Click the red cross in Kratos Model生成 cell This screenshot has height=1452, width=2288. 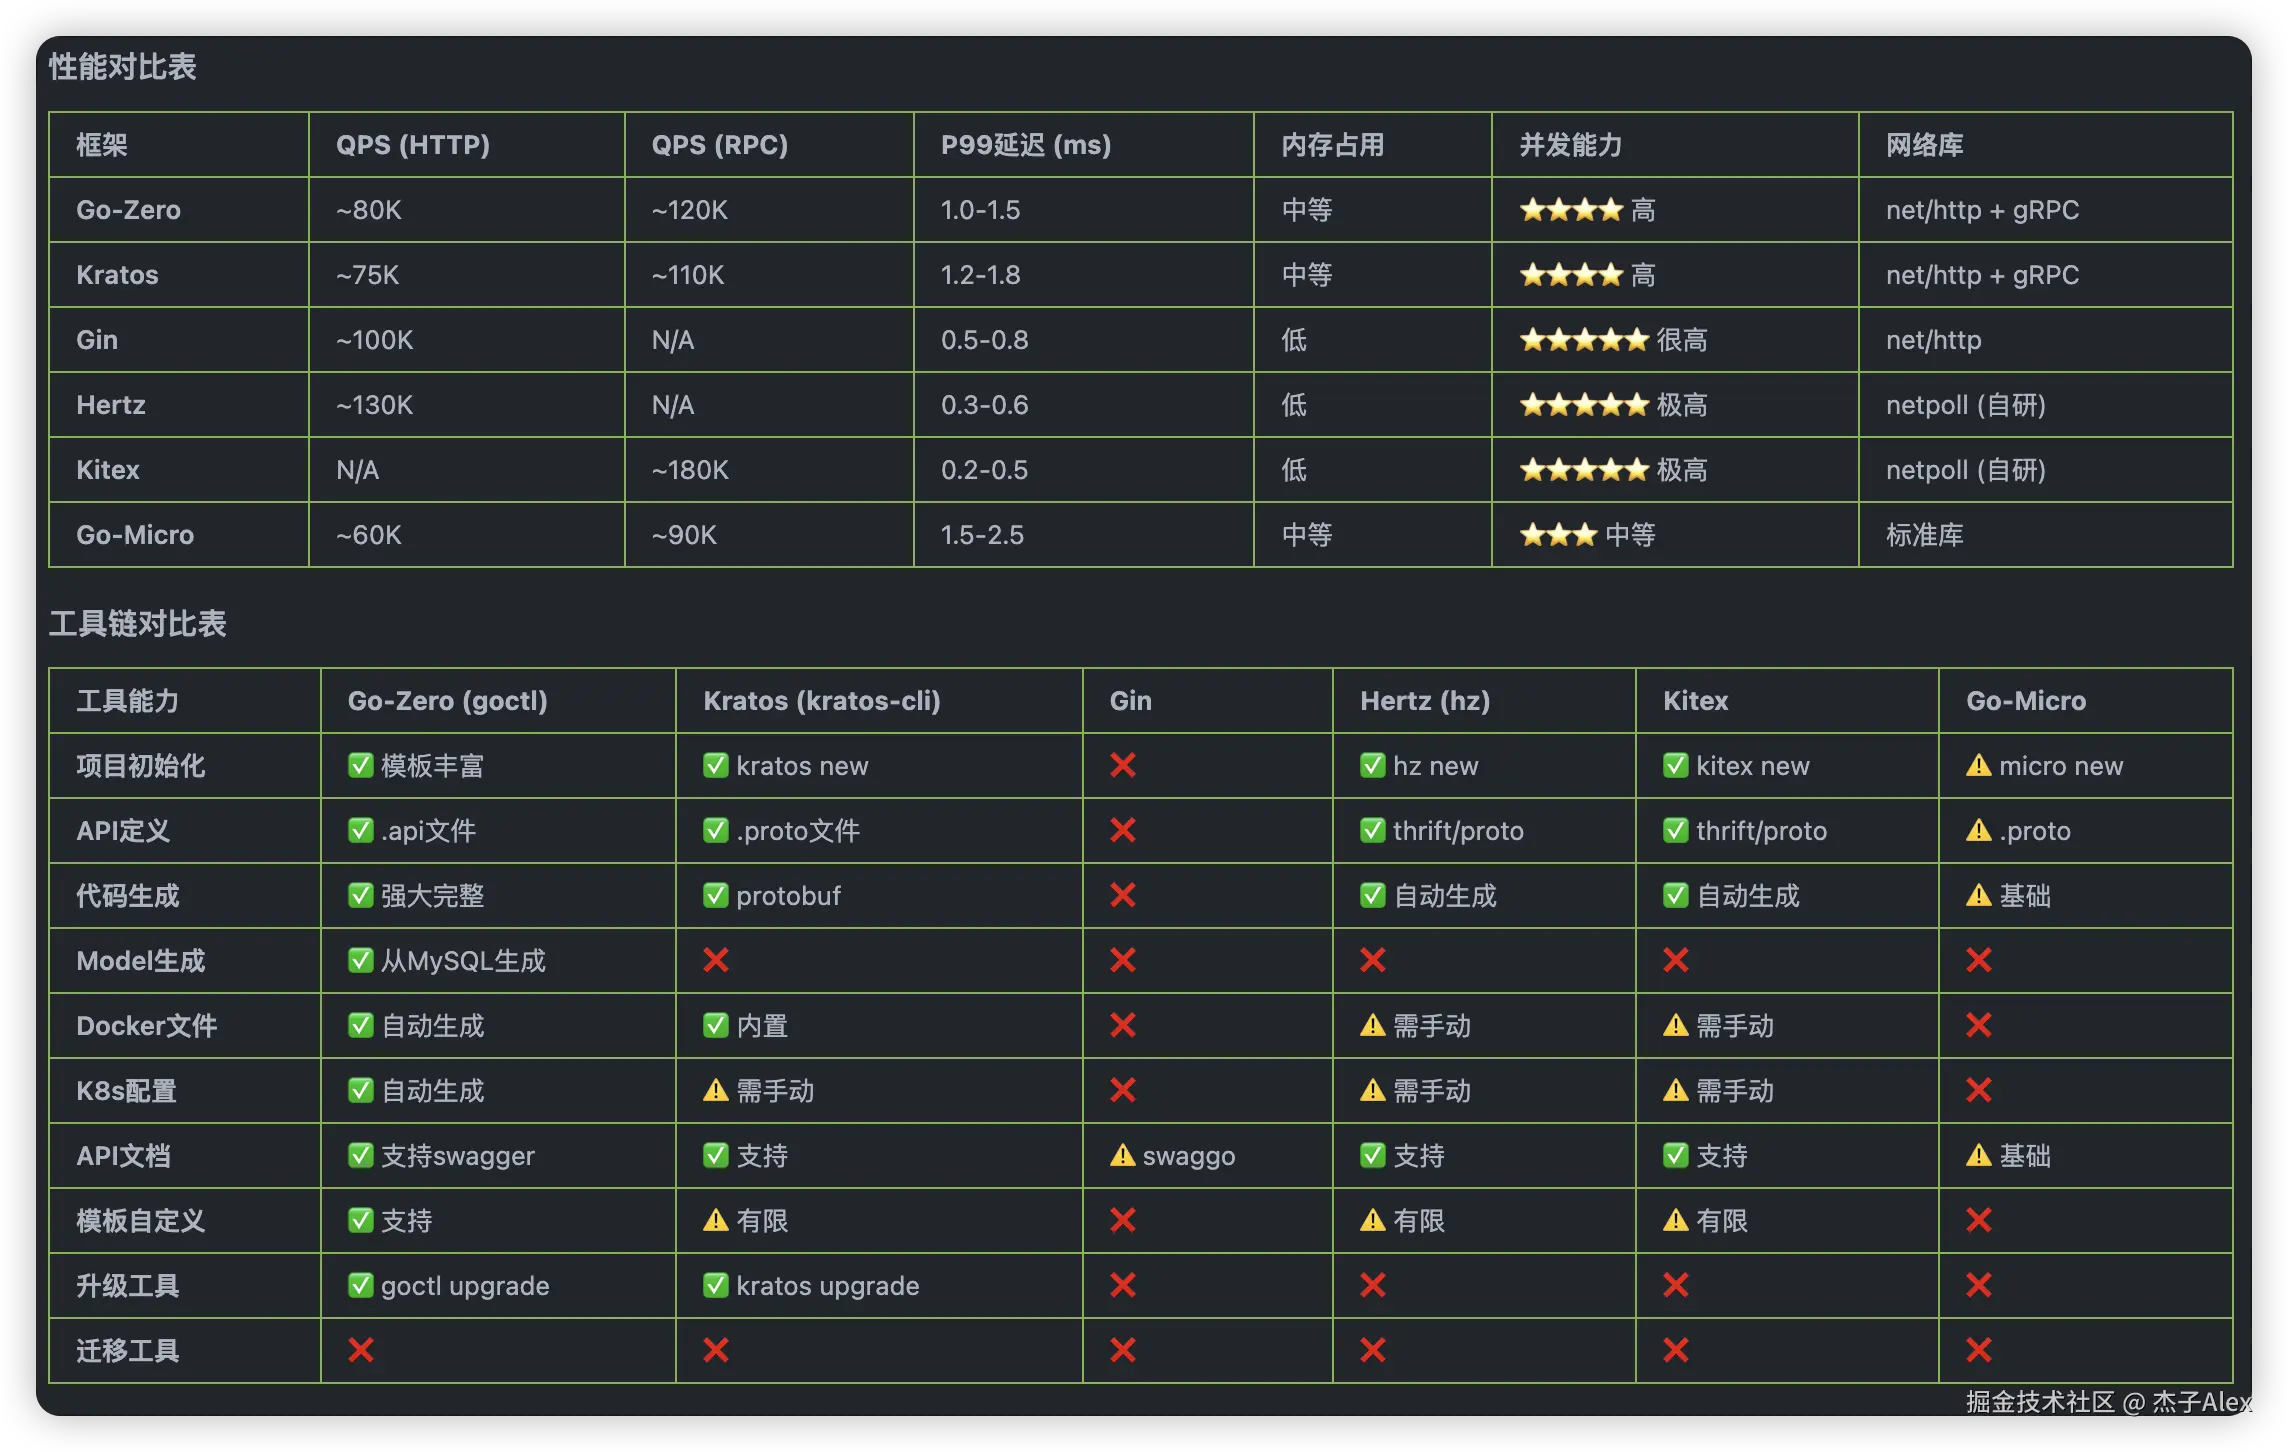[715, 961]
